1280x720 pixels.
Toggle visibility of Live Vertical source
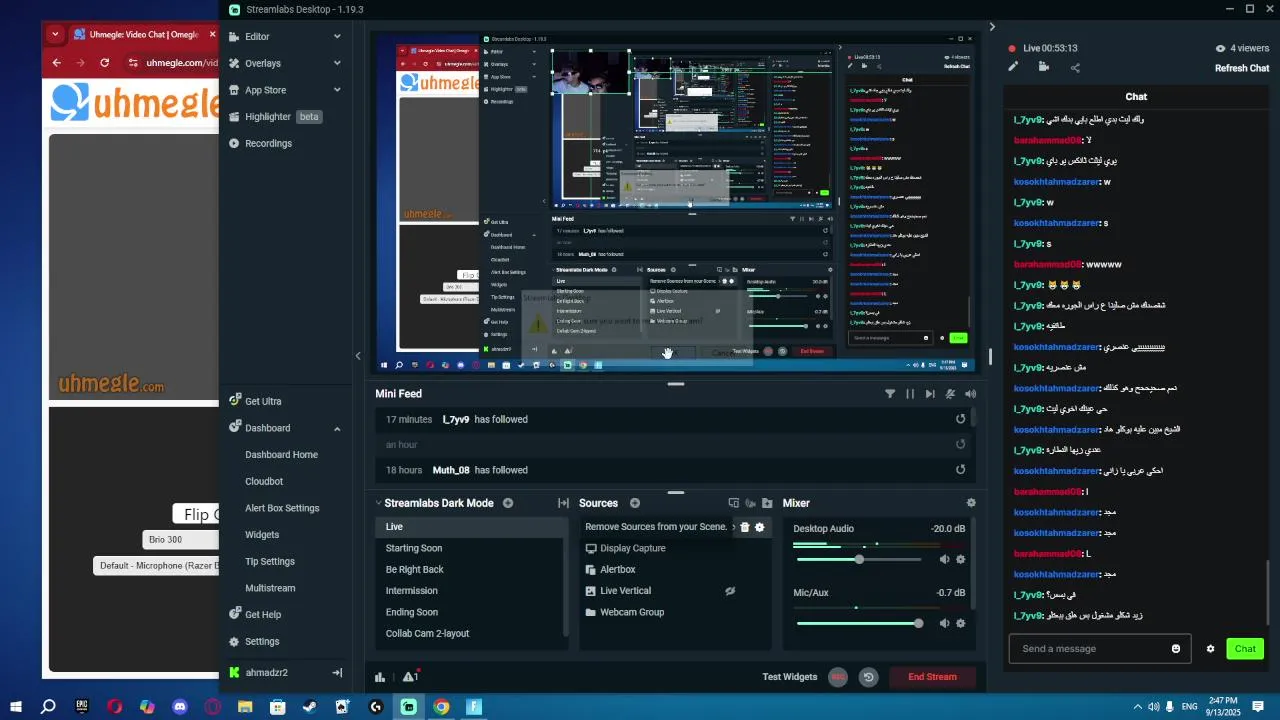(x=730, y=591)
